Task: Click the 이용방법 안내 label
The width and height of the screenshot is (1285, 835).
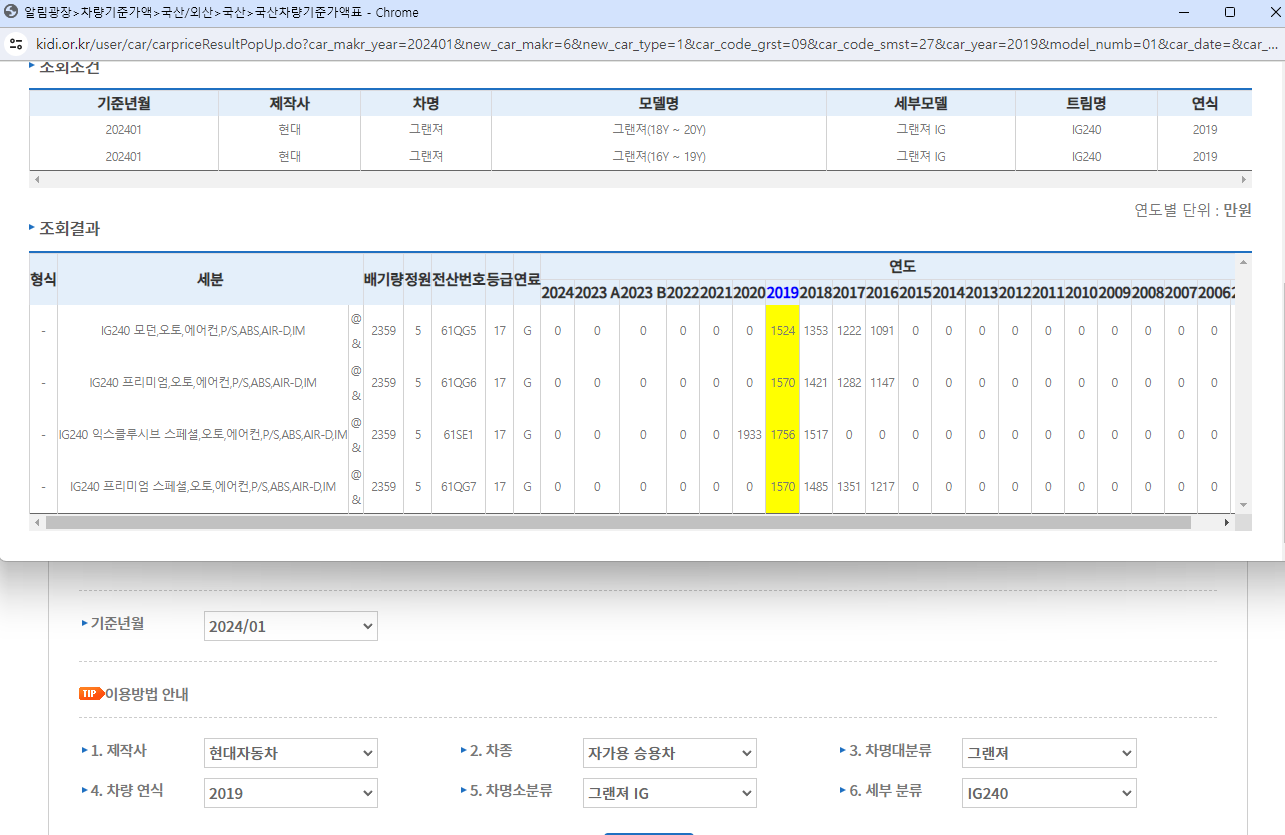Action: pos(147,694)
